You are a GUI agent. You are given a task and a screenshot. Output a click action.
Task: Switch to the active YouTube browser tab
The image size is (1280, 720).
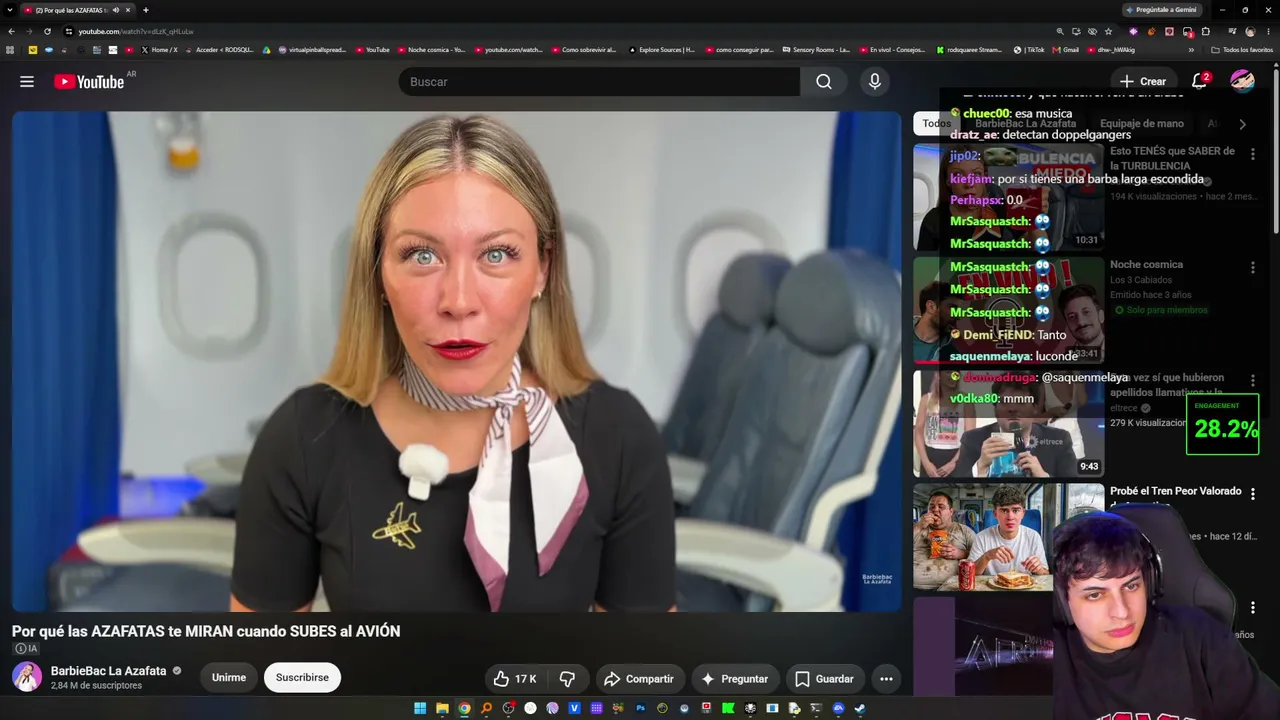point(78,10)
